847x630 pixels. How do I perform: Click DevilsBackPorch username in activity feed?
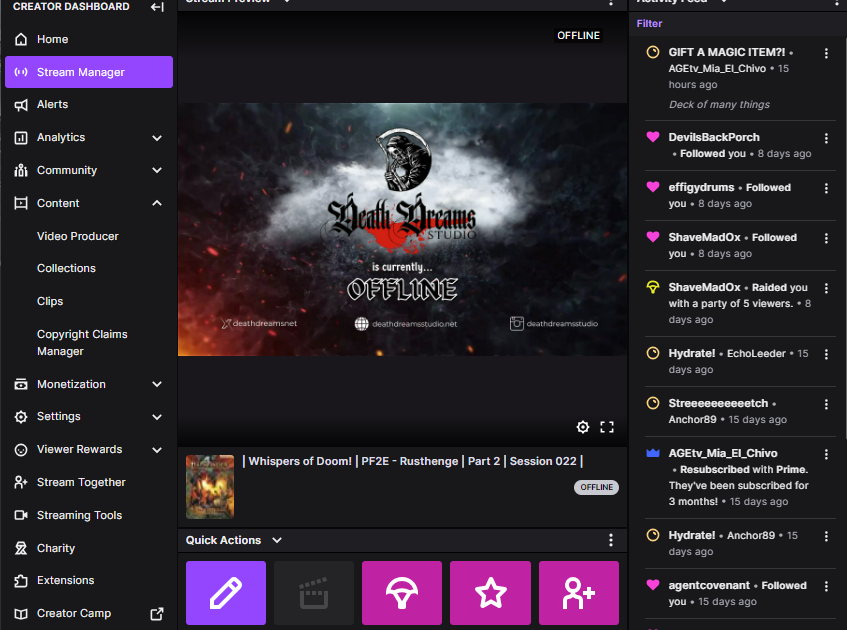click(714, 137)
